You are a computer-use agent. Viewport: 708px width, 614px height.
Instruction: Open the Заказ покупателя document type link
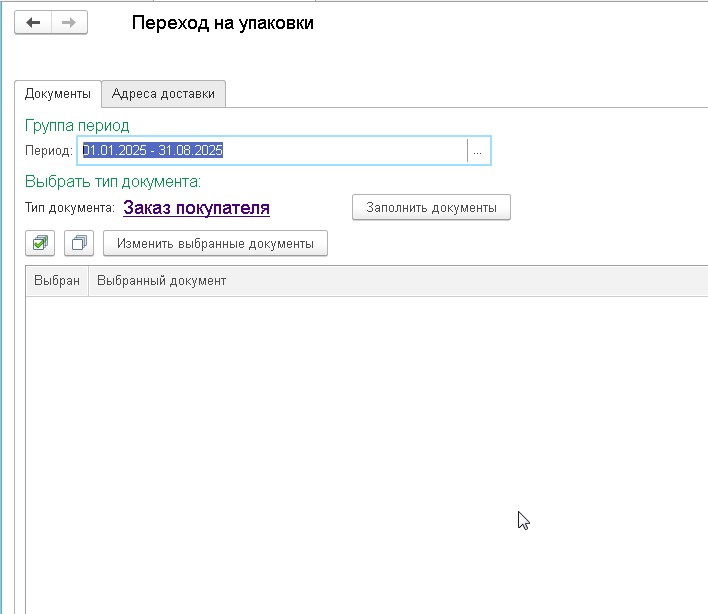196,208
